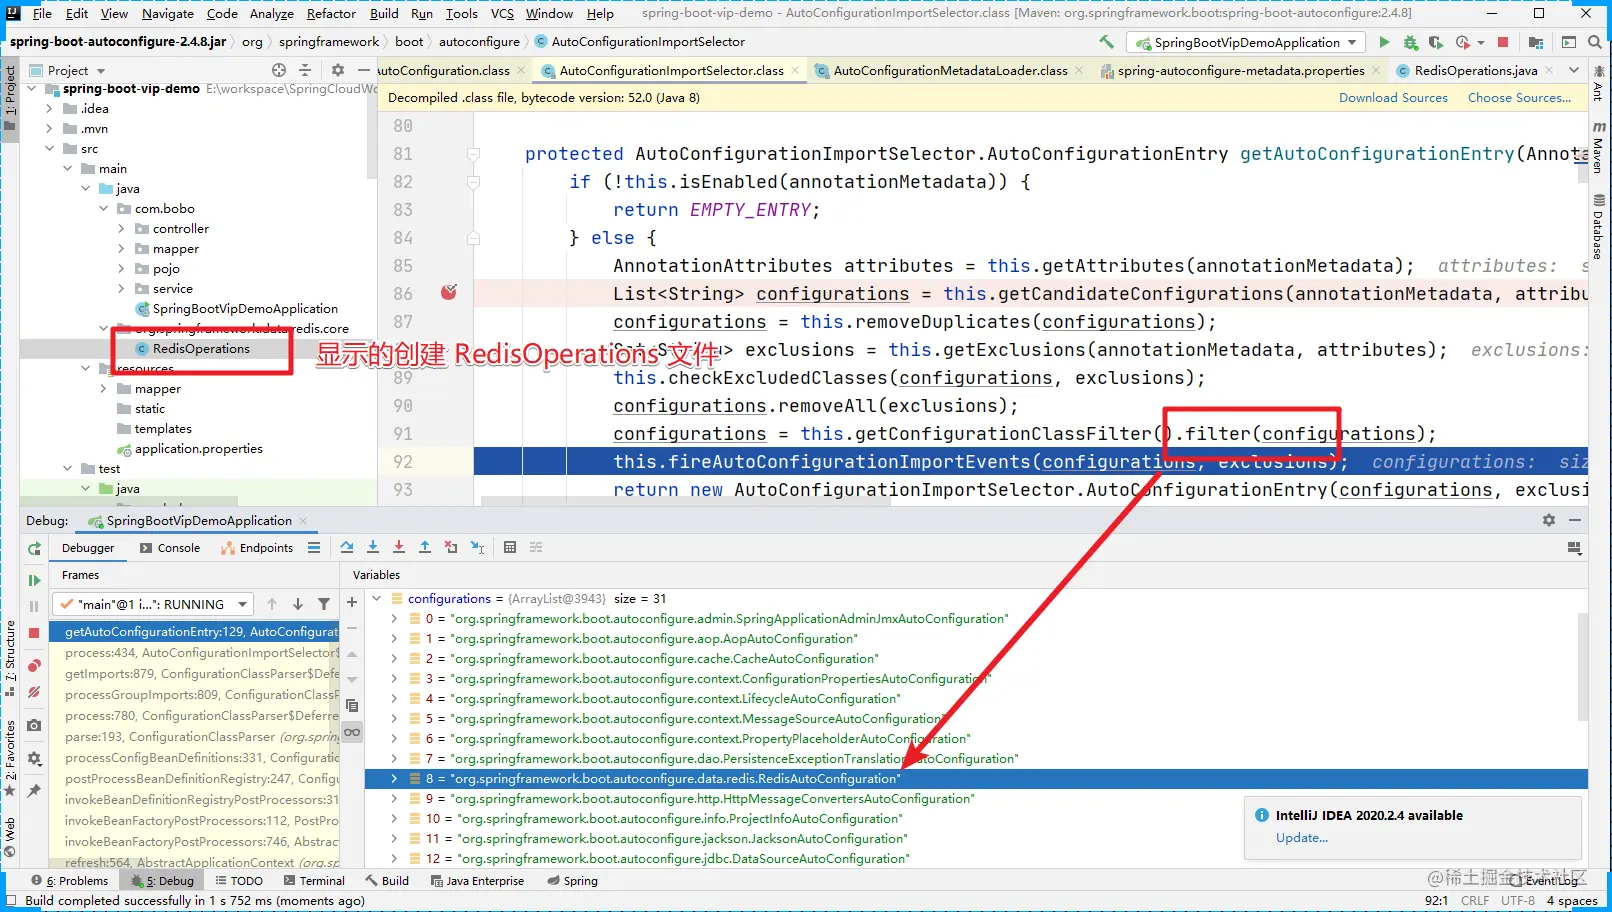View breakpoints icon in Debug side toolbar
Viewport: 1612px width, 912px height.
click(x=34, y=666)
